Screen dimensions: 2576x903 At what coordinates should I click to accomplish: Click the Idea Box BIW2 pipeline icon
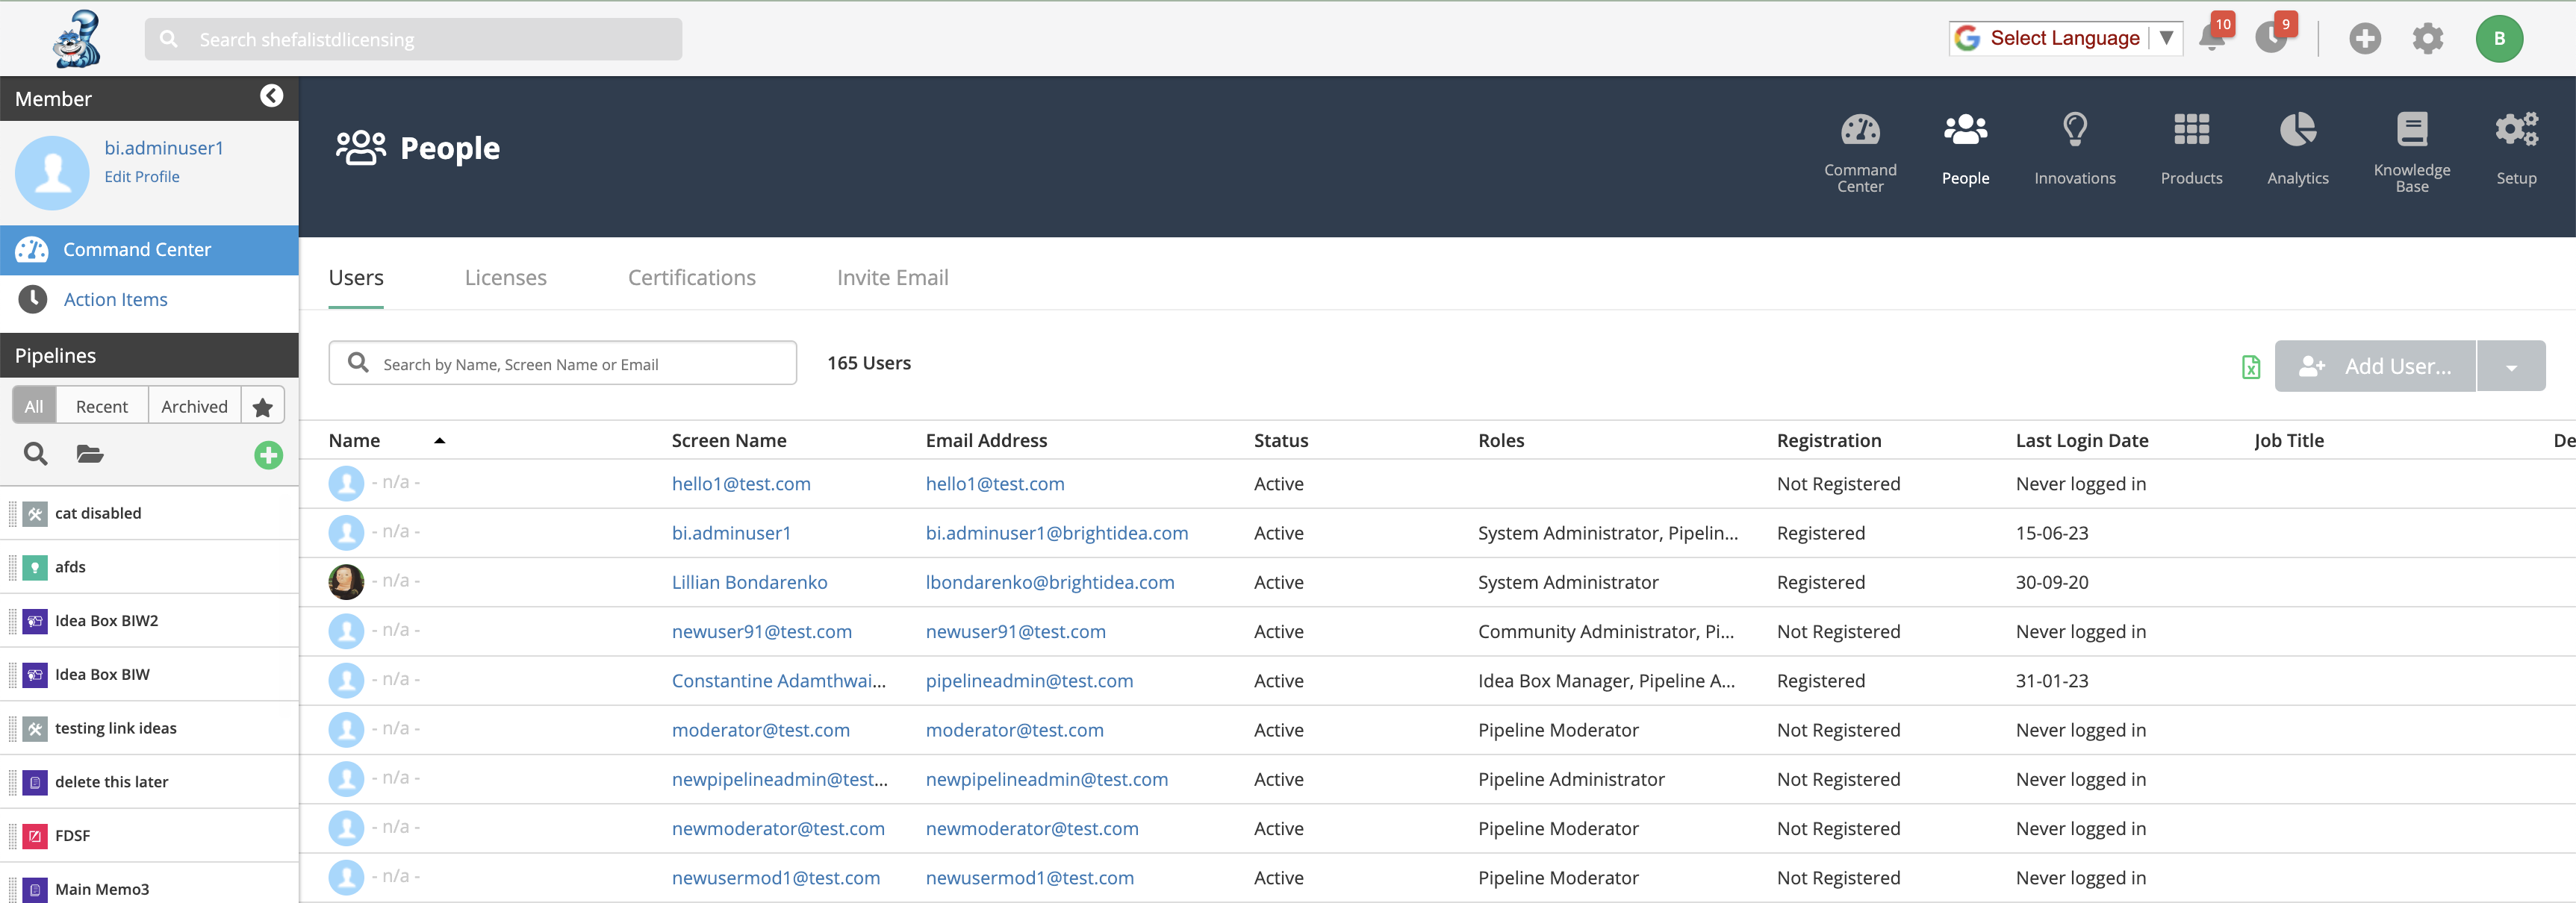pos(35,621)
